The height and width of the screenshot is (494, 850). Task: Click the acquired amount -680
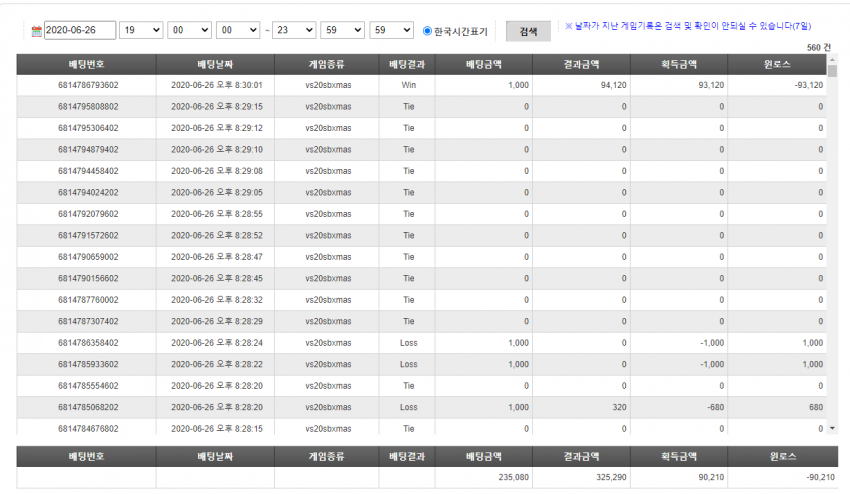(716, 407)
